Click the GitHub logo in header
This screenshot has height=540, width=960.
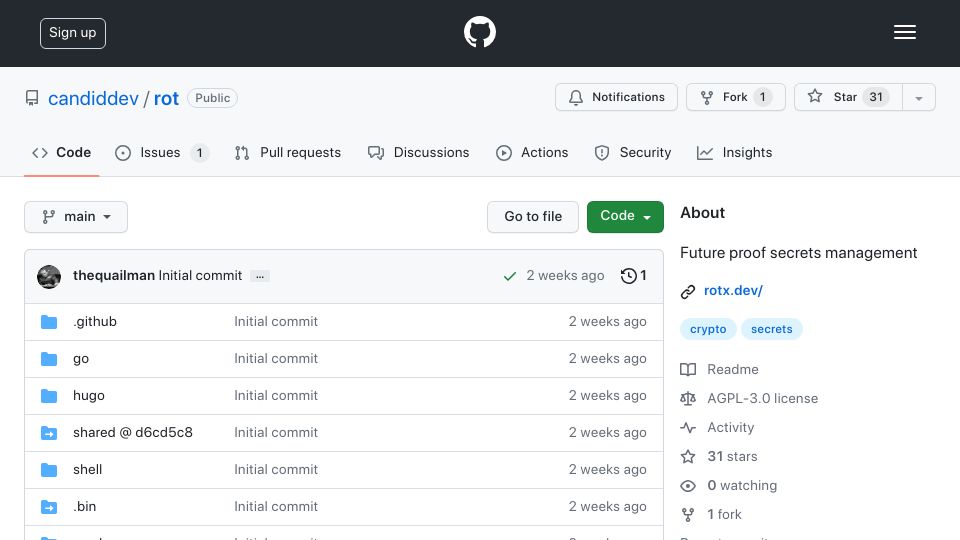pyautogui.click(x=479, y=32)
